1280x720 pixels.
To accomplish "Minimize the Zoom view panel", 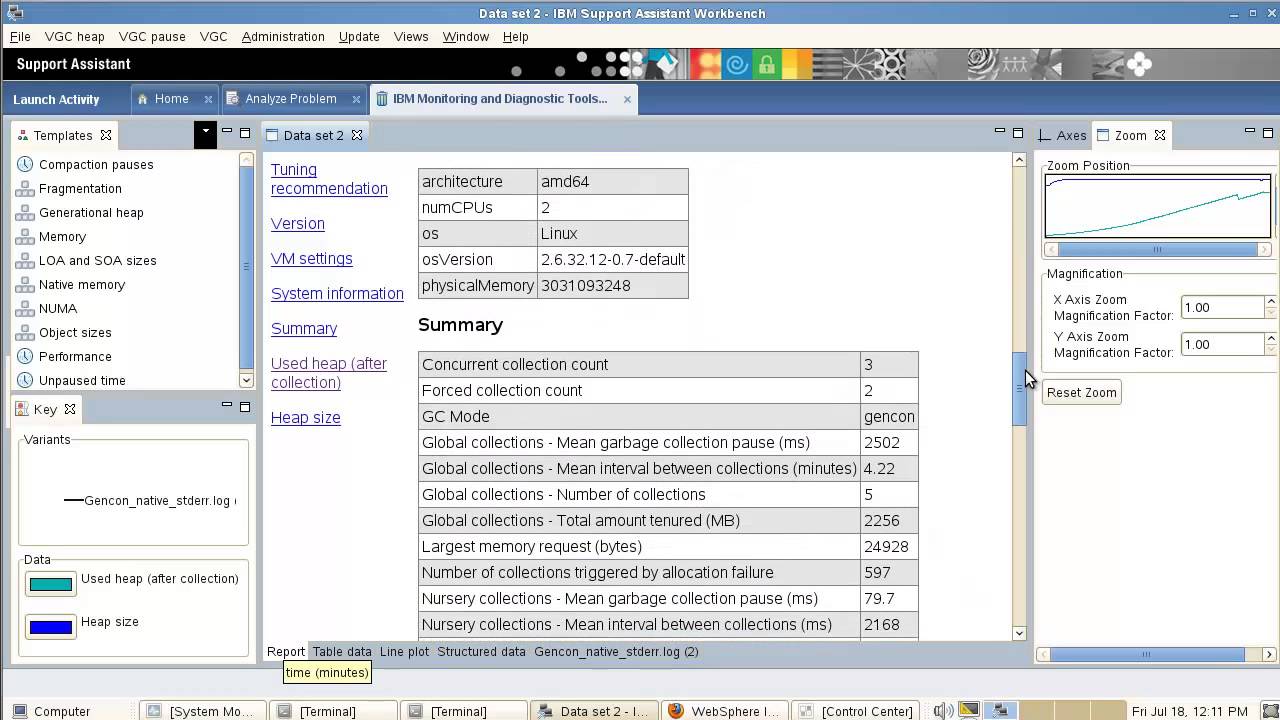I will [1249, 133].
